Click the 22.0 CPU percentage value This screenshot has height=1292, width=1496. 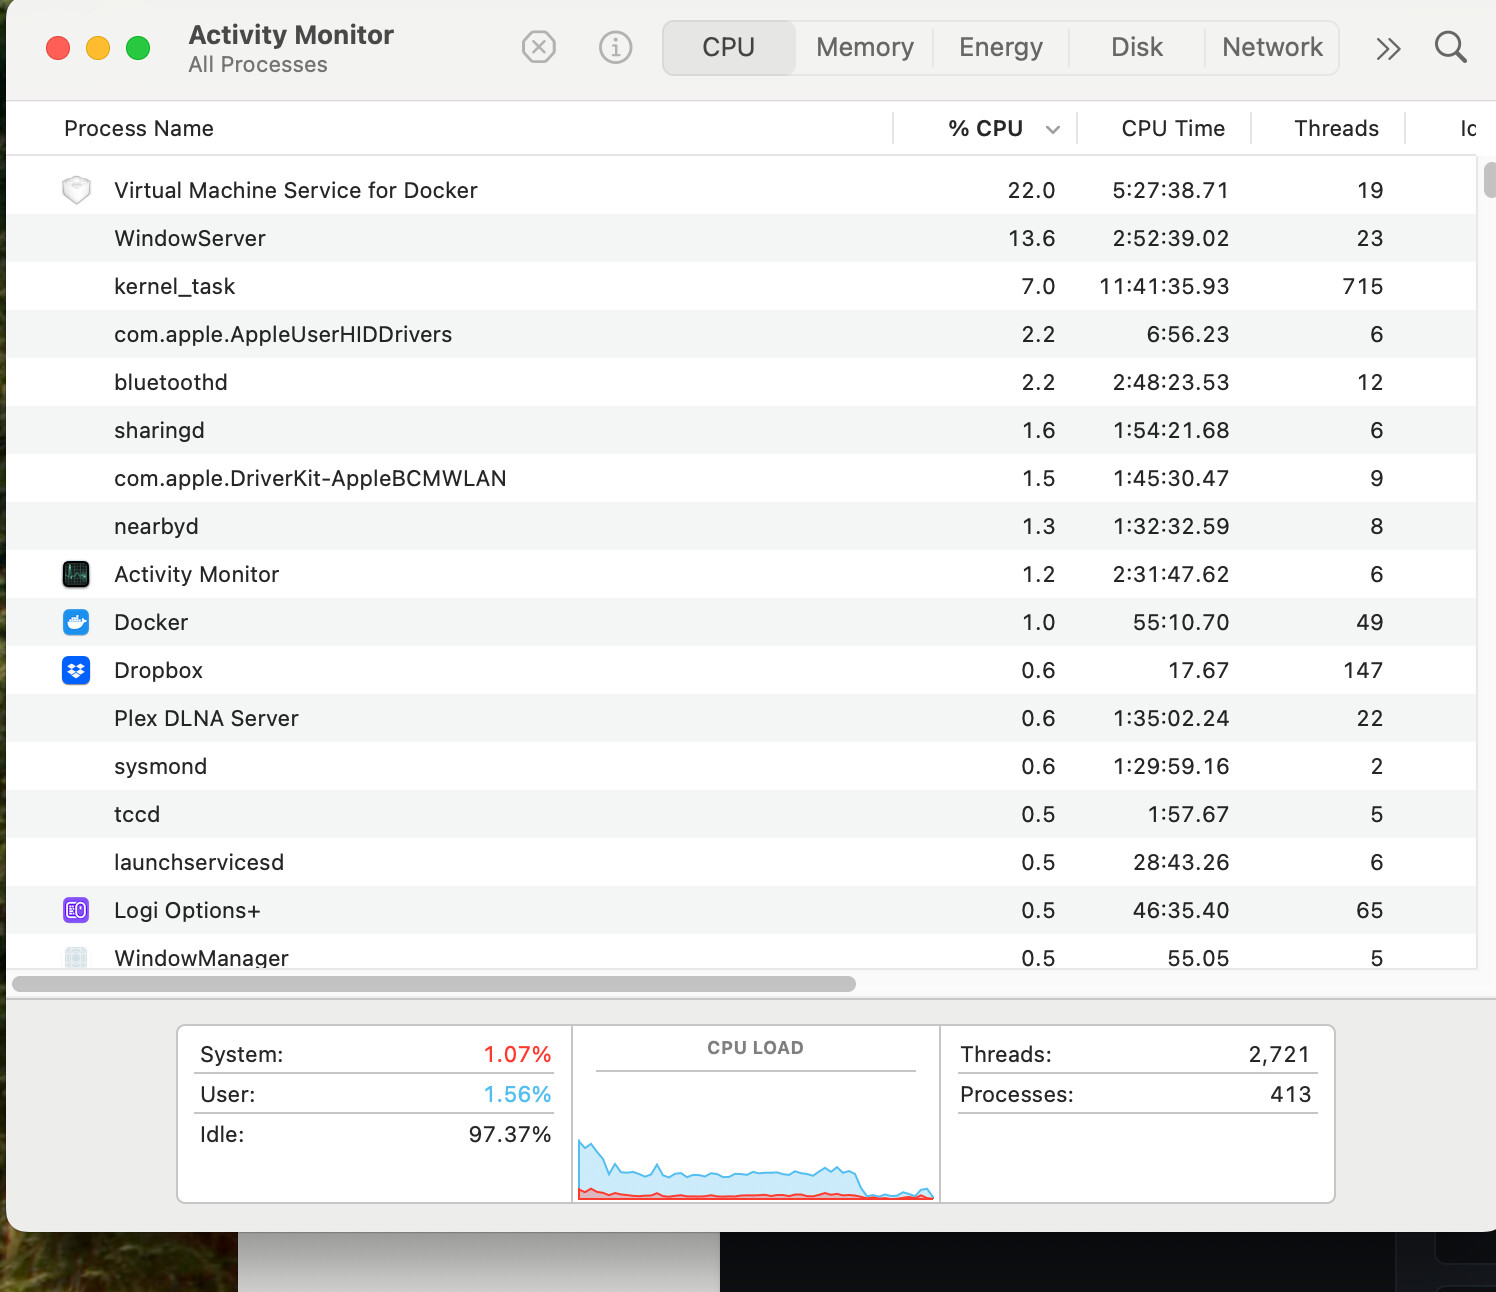pos(1031,190)
